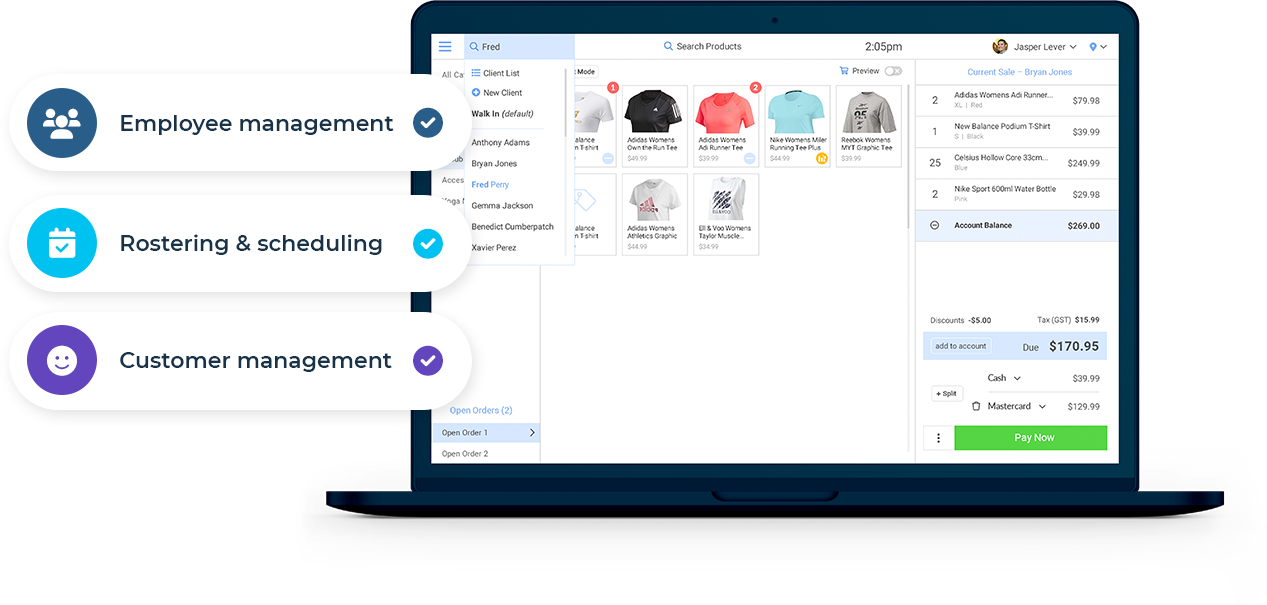The height and width of the screenshot is (605, 1267).
Task: Select Adidas Womens Adi Runner Tee product
Action: point(725,126)
